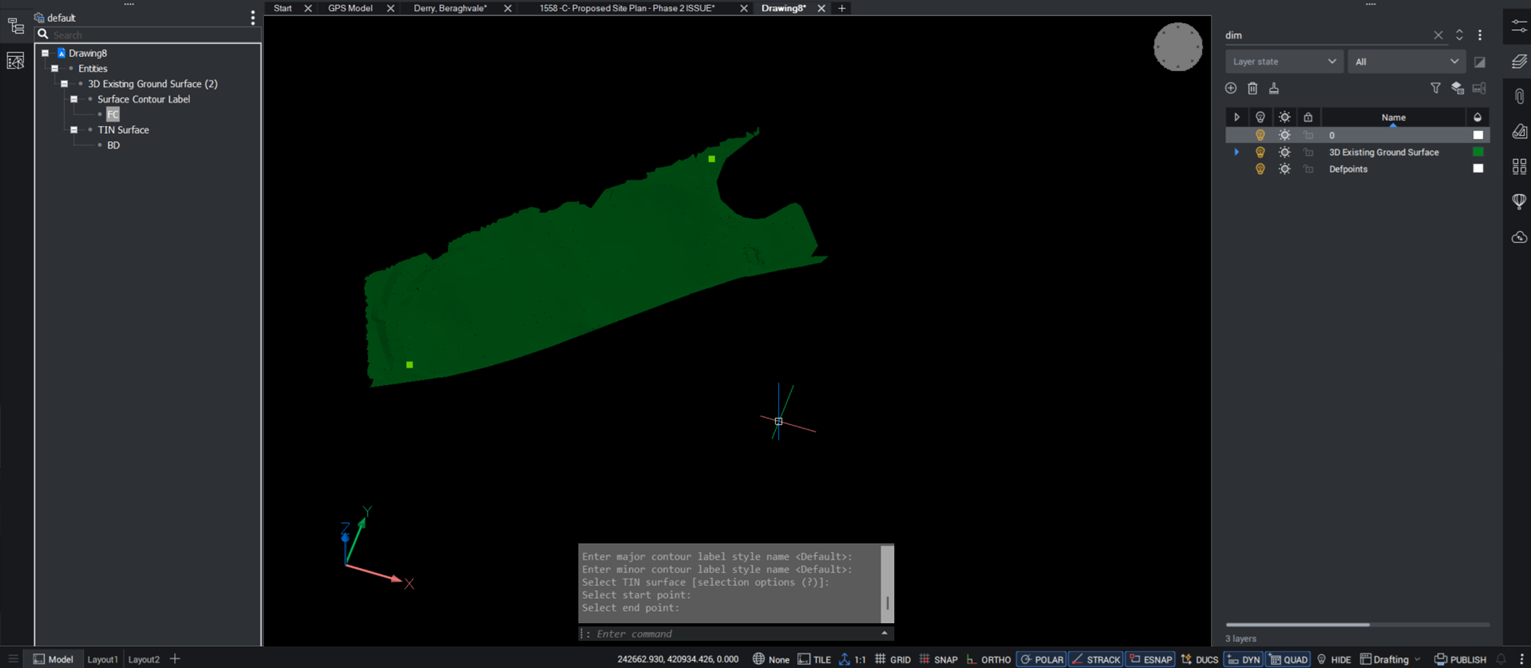Click the delete layer trash icon
This screenshot has width=1531, height=668.
tap(1252, 89)
